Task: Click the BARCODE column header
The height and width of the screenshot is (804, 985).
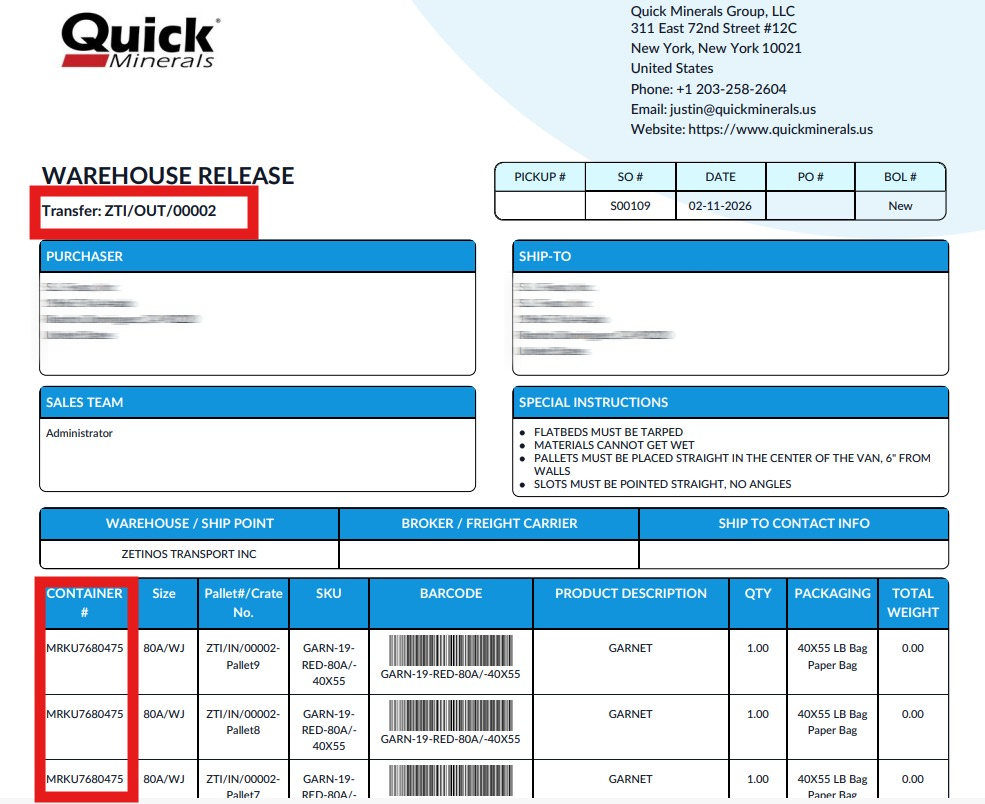Action: point(450,593)
